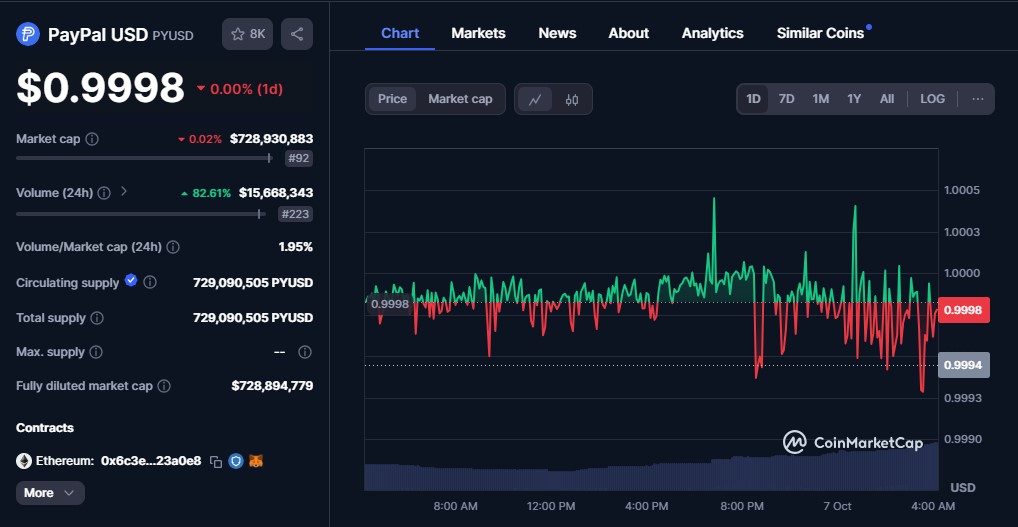Viewport: 1018px width, 527px height.
Task: Copy the Ethereum contract address
Action: [x=216, y=461]
